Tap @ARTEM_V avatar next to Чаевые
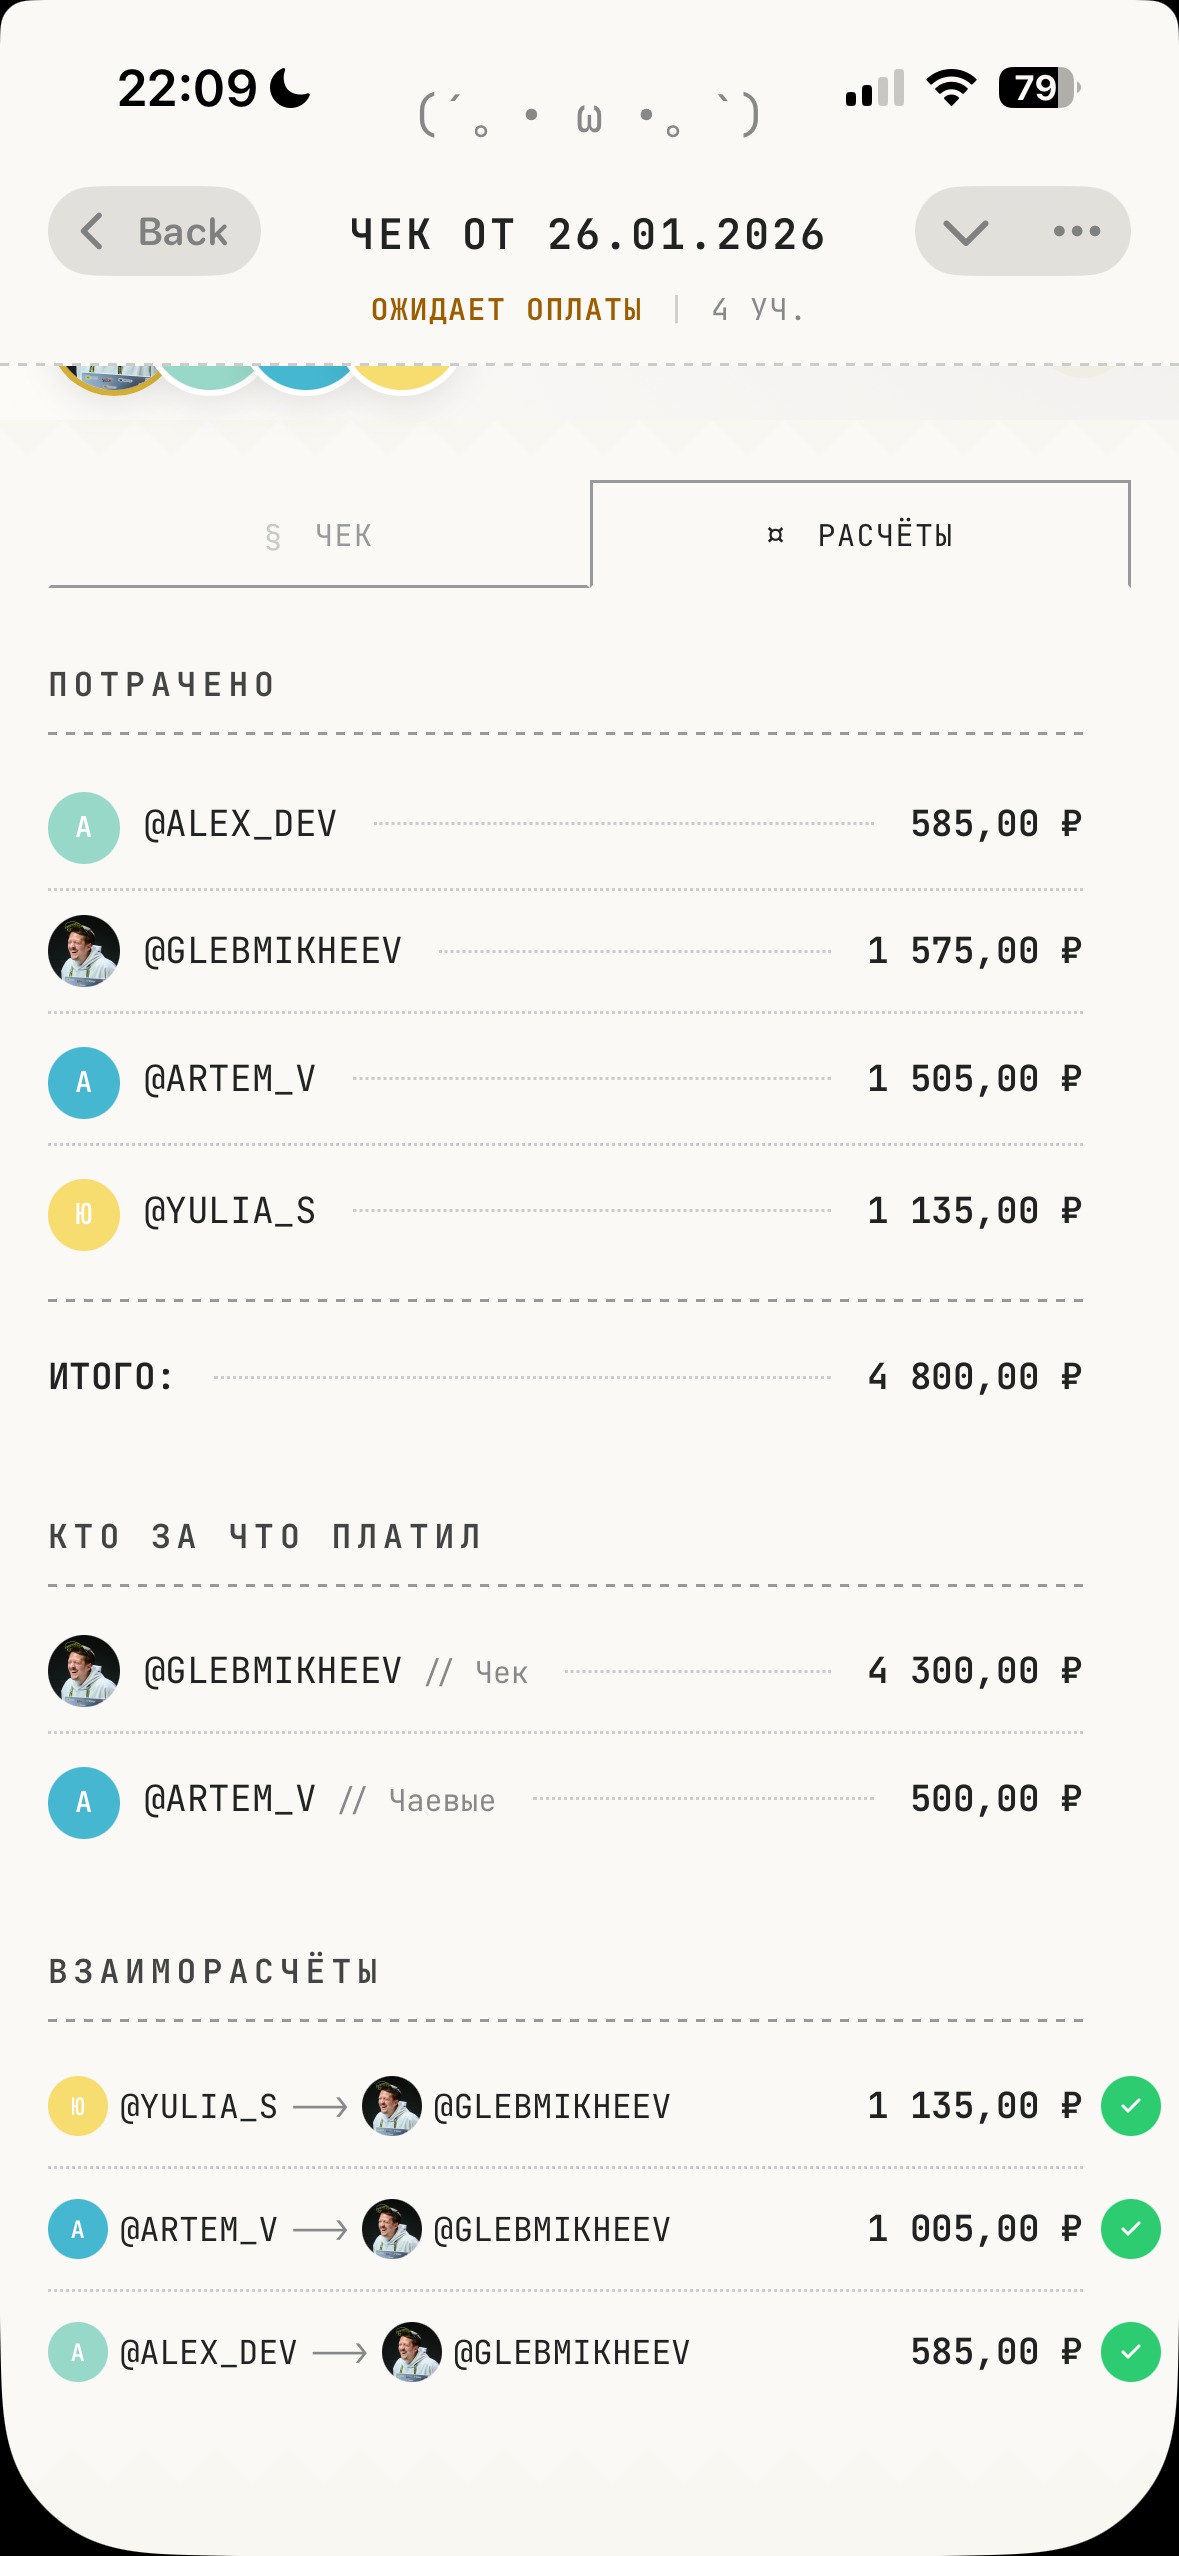The image size is (1179, 2556). [x=84, y=1802]
